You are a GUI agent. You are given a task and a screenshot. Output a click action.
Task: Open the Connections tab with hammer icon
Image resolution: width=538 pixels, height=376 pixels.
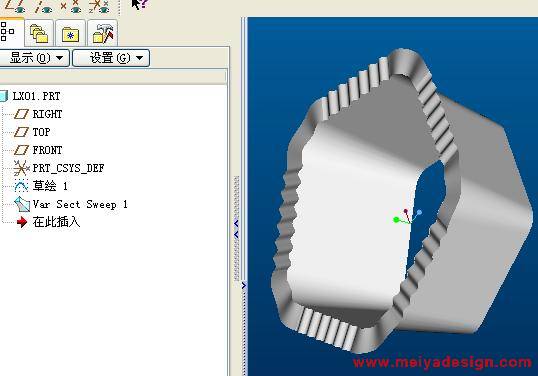[x=103, y=34]
